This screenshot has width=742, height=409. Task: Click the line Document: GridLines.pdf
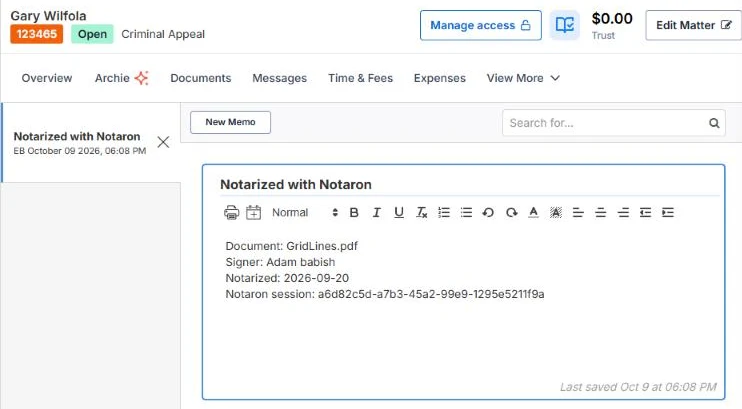click(x=292, y=246)
